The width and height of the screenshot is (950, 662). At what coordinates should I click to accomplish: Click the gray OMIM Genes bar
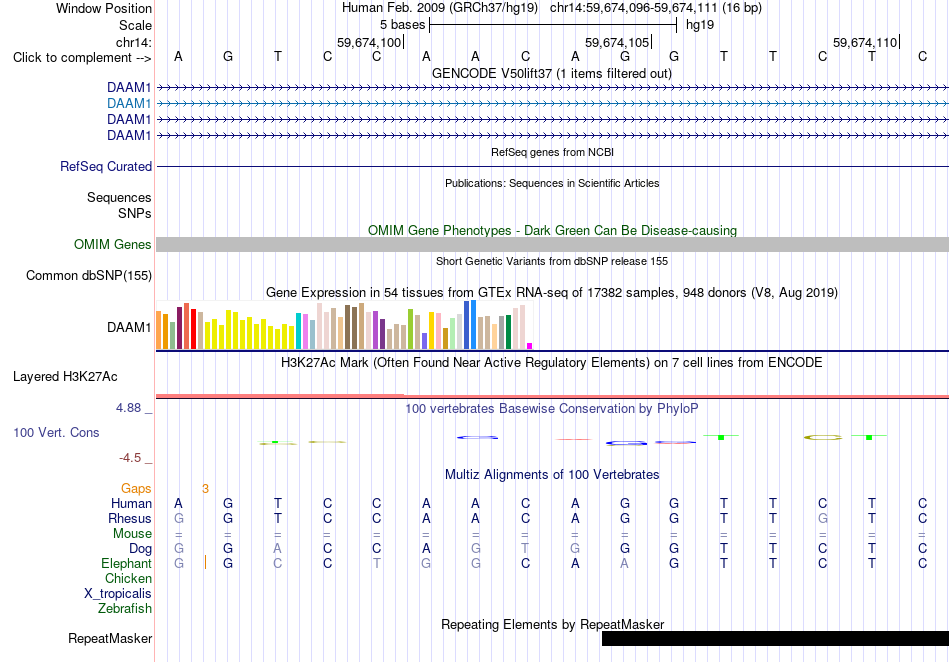(x=553, y=245)
